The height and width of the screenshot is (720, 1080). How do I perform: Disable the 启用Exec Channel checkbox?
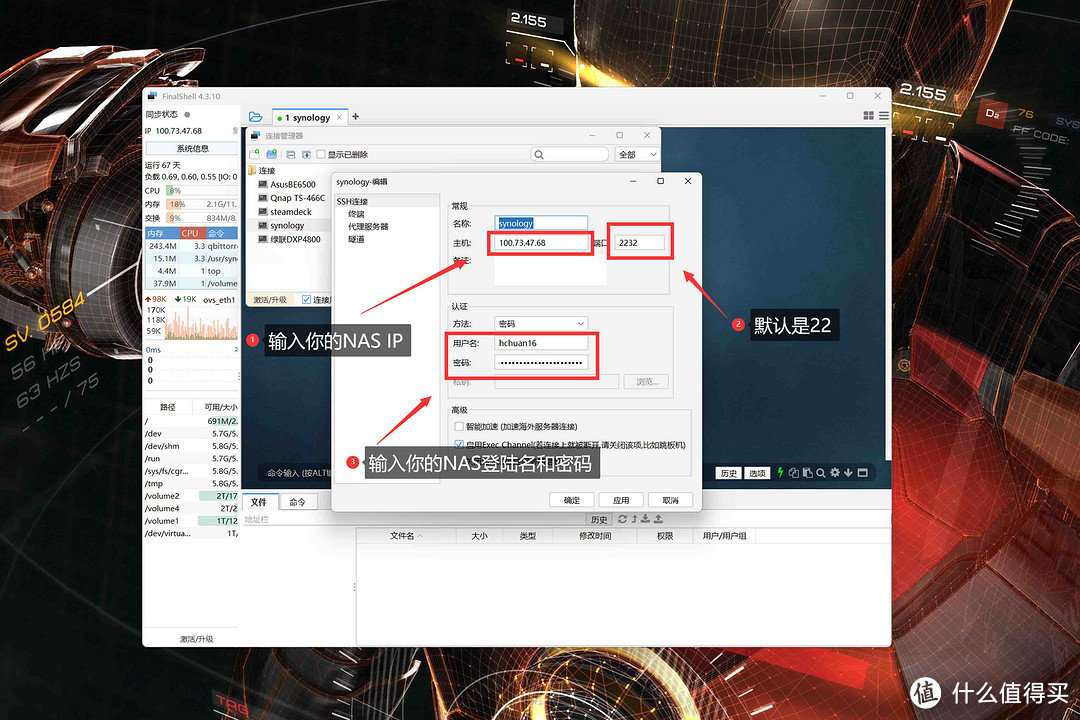click(461, 443)
